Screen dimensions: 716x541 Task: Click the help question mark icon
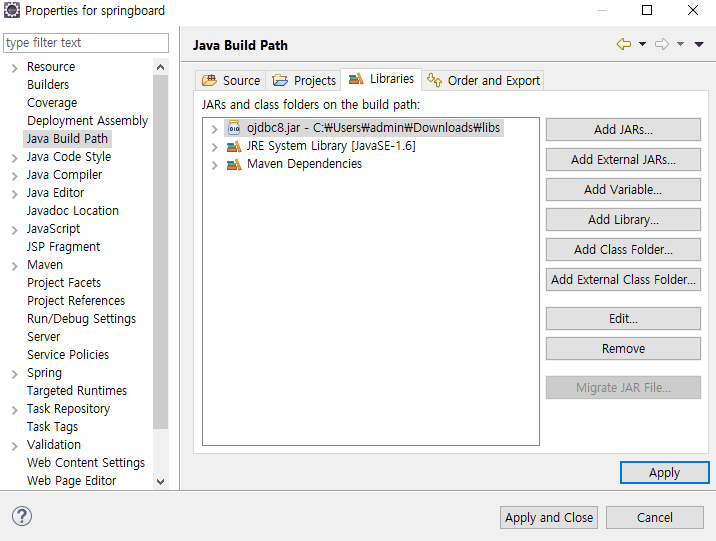[21, 516]
